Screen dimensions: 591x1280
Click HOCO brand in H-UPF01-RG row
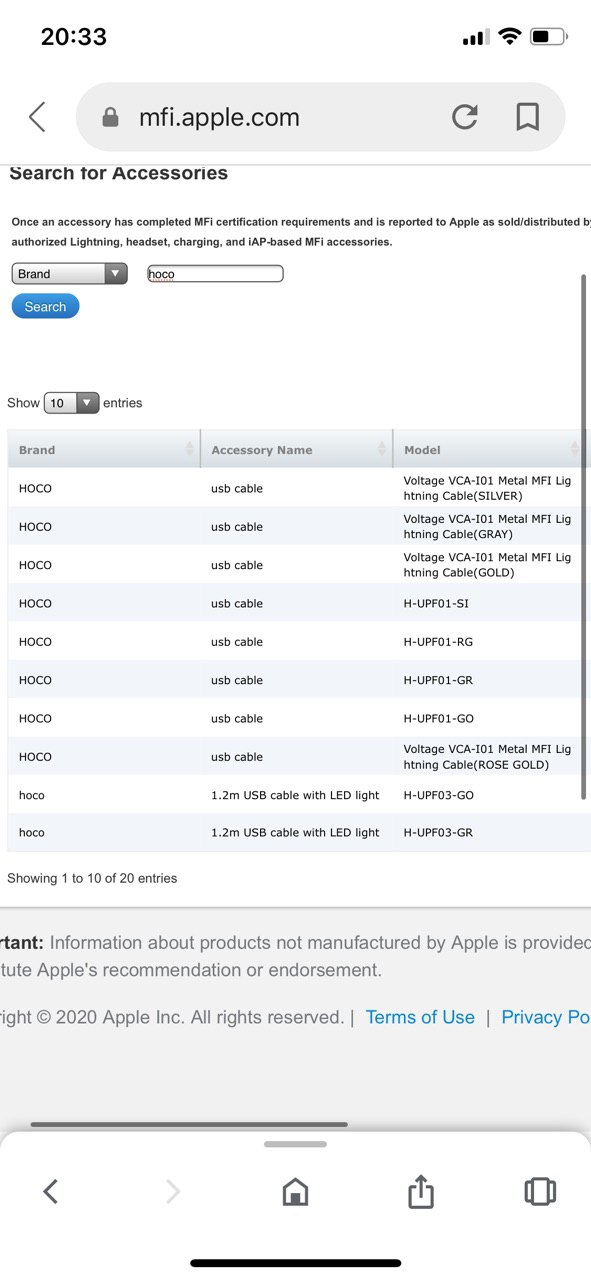[35, 641]
